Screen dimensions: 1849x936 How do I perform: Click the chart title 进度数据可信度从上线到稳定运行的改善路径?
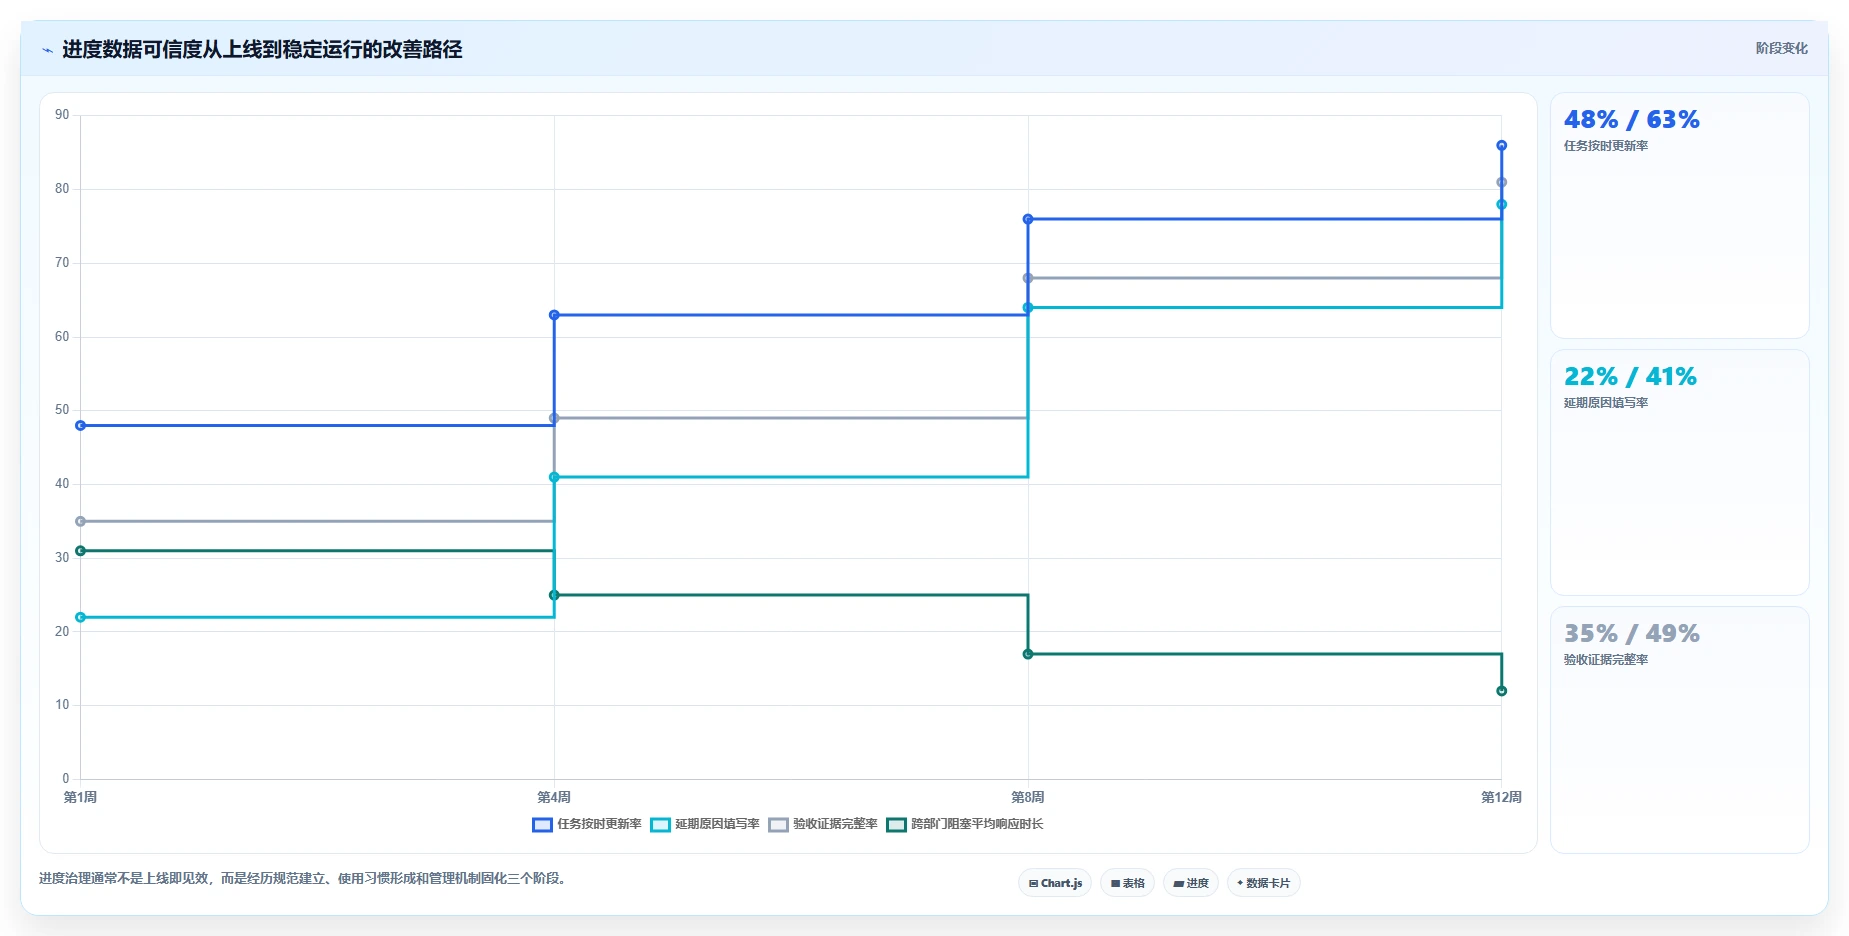[x=262, y=50]
